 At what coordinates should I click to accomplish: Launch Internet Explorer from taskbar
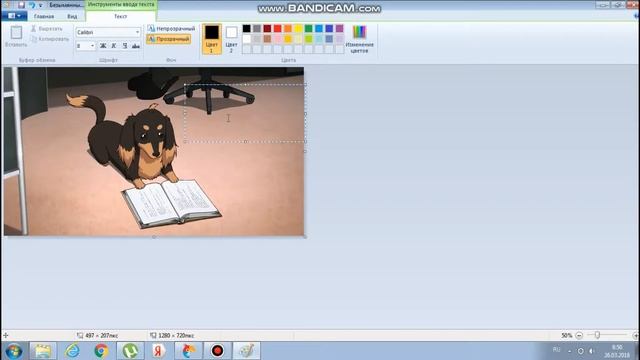click(x=72, y=351)
